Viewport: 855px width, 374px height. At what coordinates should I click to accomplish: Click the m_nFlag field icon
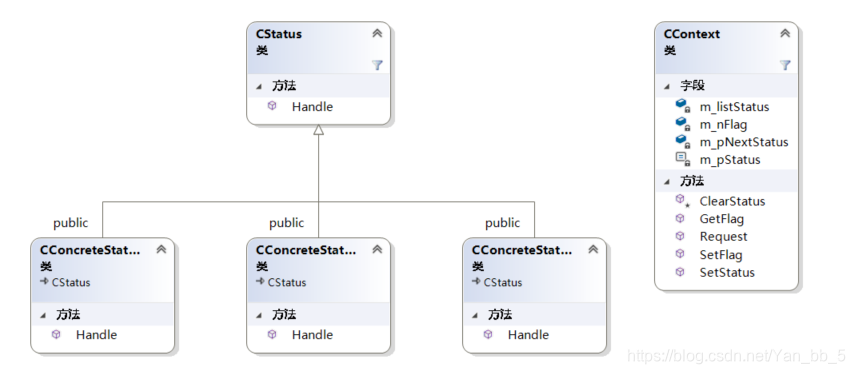pyautogui.click(x=683, y=124)
